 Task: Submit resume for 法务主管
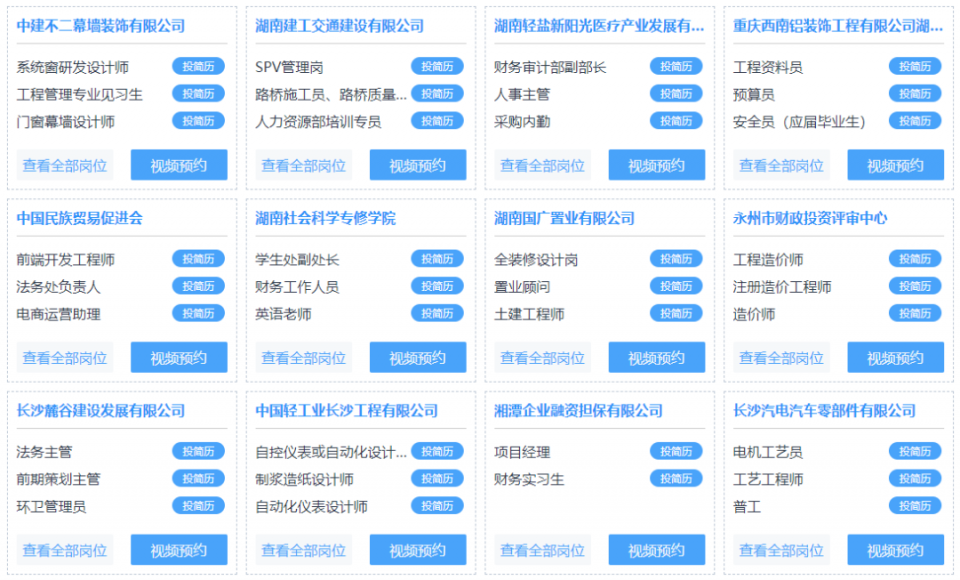pyautogui.click(x=198, y=451)
